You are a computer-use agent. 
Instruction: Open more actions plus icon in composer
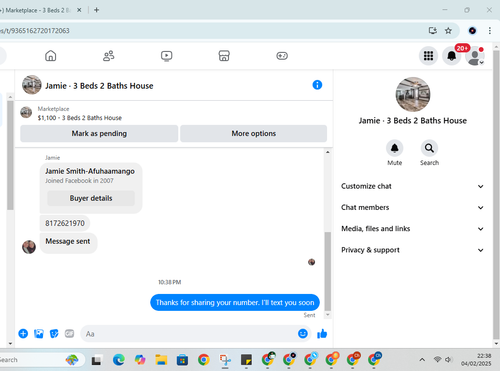(23, 333)
